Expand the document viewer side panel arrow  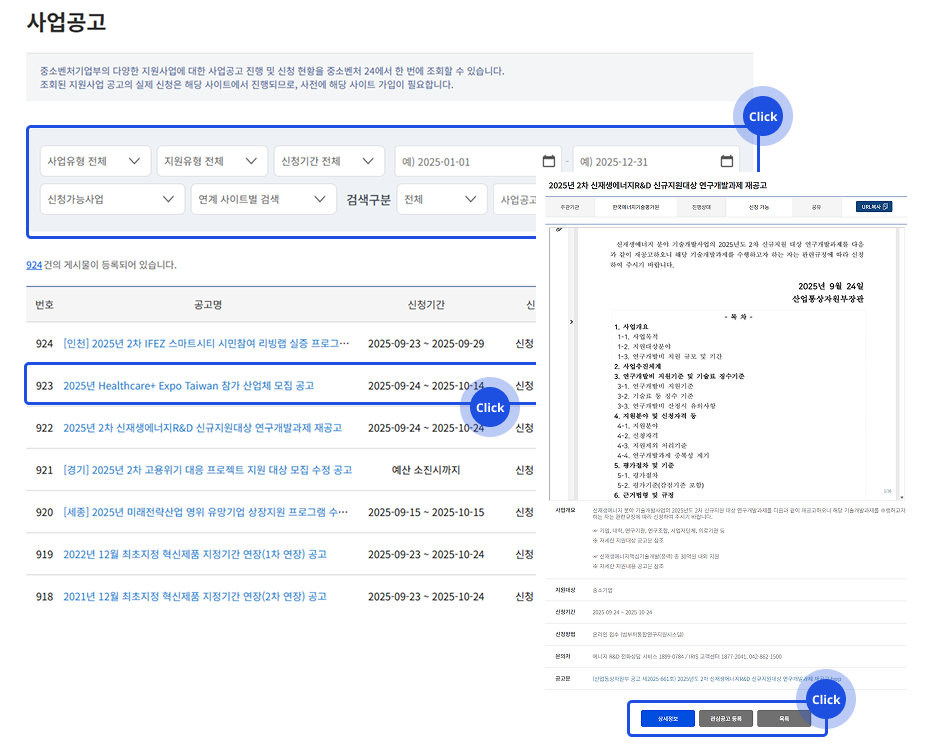pyautogui.click(x=571, y=322)
